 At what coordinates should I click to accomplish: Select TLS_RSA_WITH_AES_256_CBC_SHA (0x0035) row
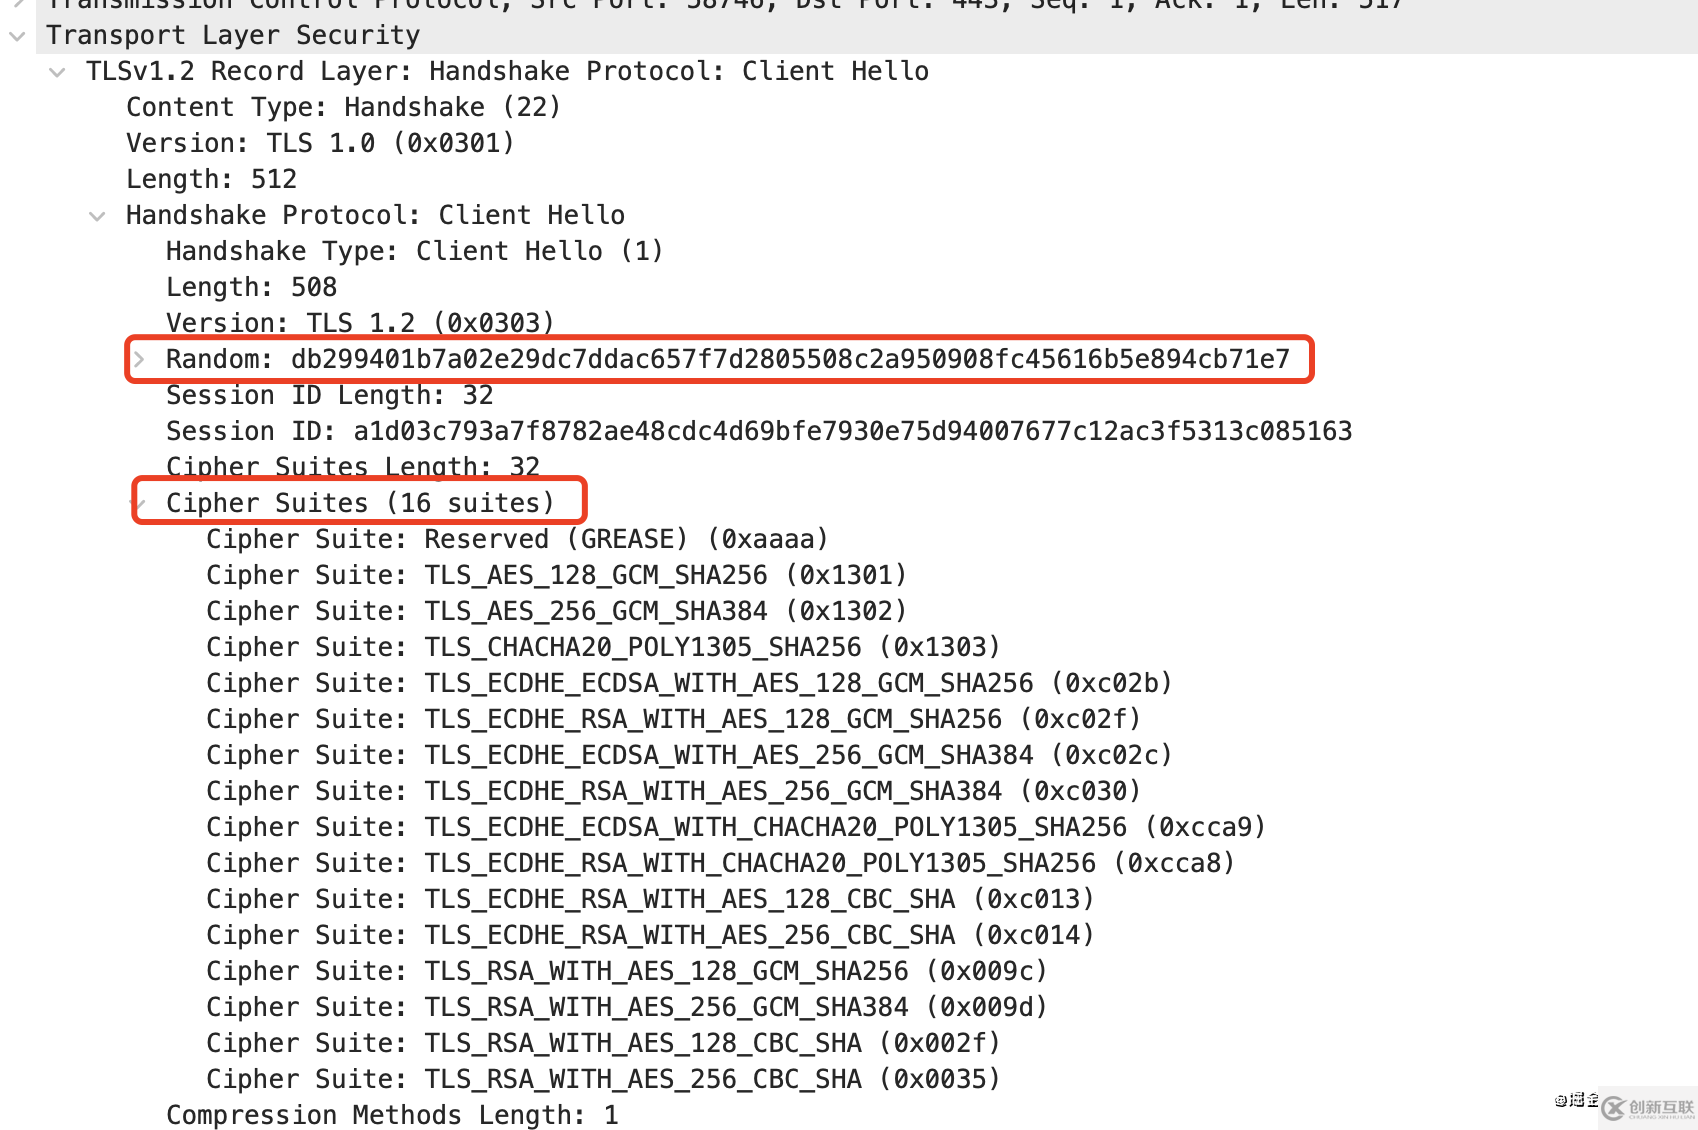click(x=602, y=1079)
